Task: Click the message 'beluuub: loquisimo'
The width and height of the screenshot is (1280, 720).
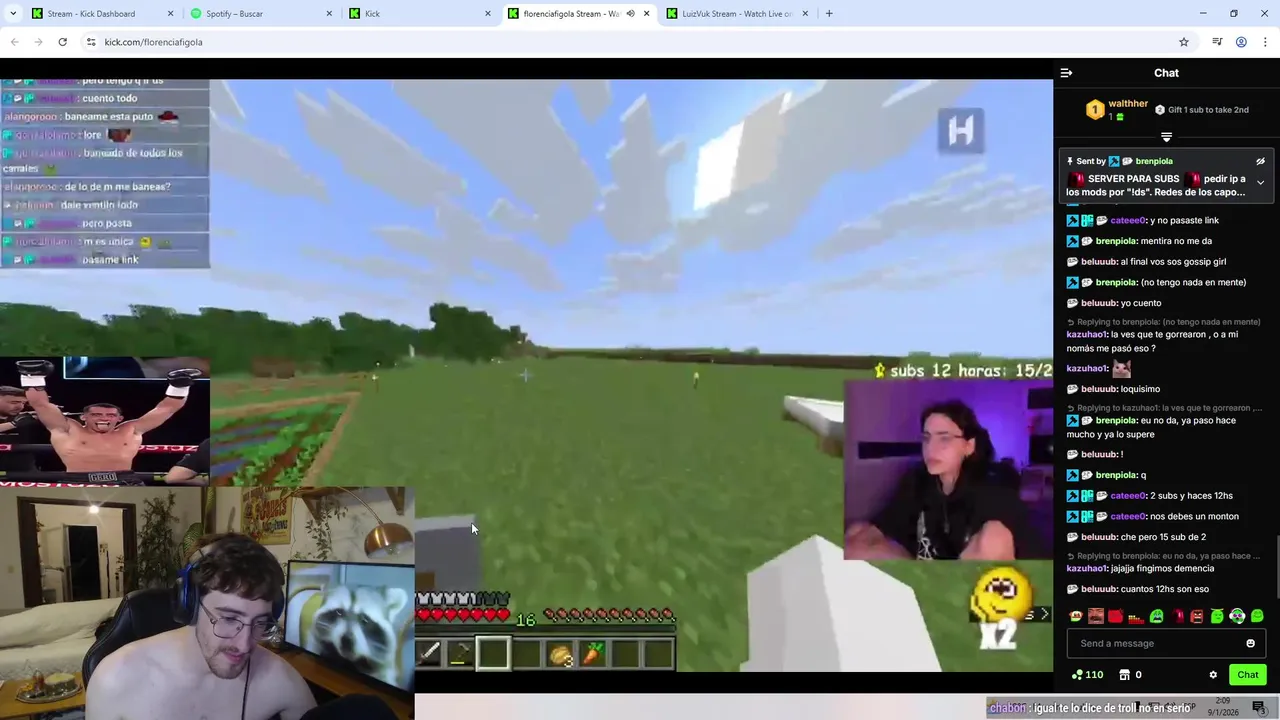Action: [1114, 389]
